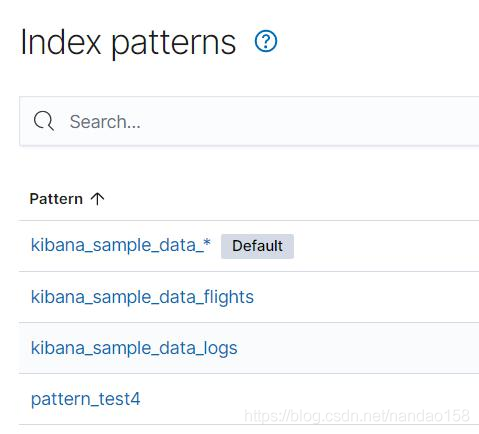Image resolution: width=479 pixels, height=434 pixels.
Task: Click the ascending sort arrow beside Pattern
Action: coord(97,199)
